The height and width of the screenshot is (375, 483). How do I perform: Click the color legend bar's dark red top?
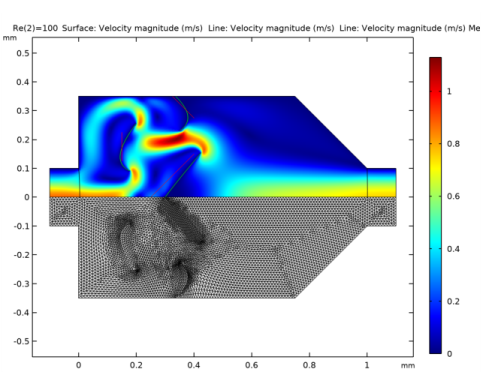coord(435,62)
